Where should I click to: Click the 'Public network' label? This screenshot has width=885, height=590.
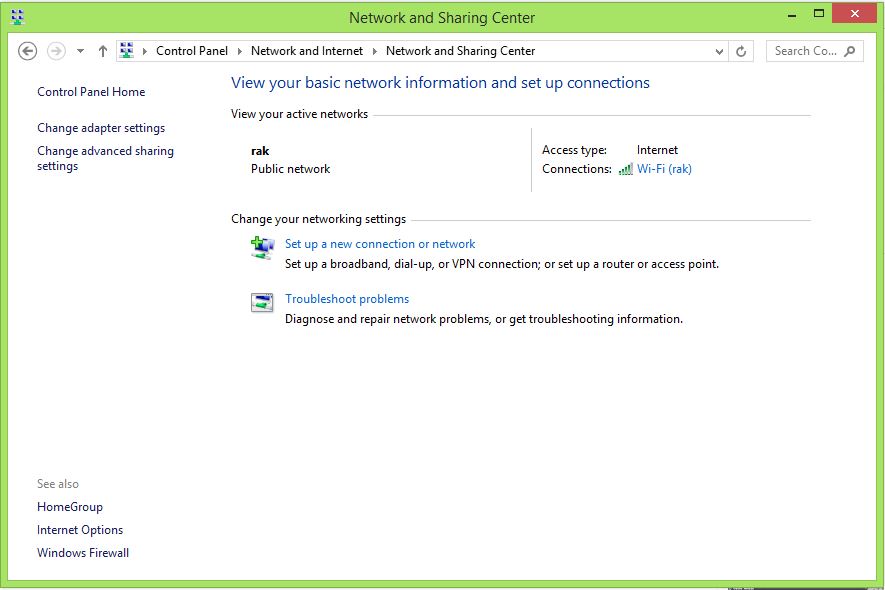pyautogui.click(x=290, y=169)
